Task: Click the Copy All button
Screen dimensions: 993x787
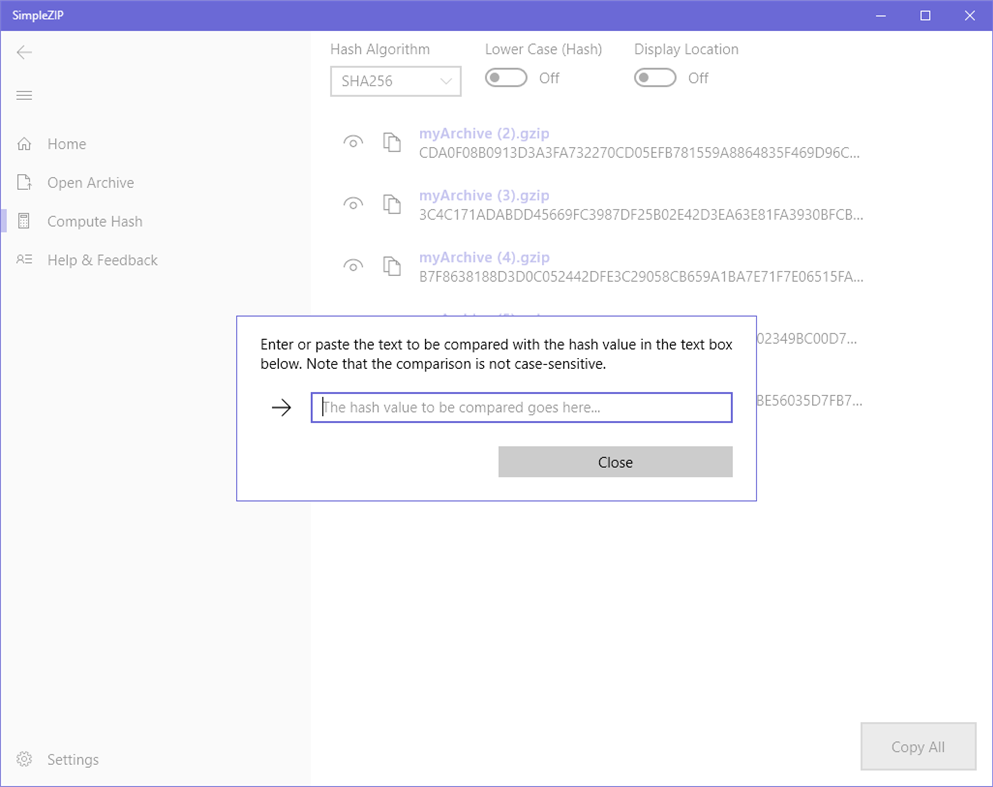Action: pos(917,746)
